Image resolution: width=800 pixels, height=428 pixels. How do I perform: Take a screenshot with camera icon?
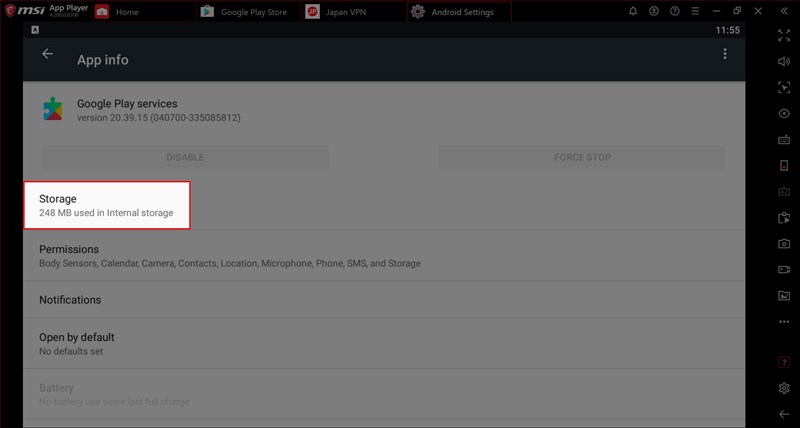coord(784,244)
